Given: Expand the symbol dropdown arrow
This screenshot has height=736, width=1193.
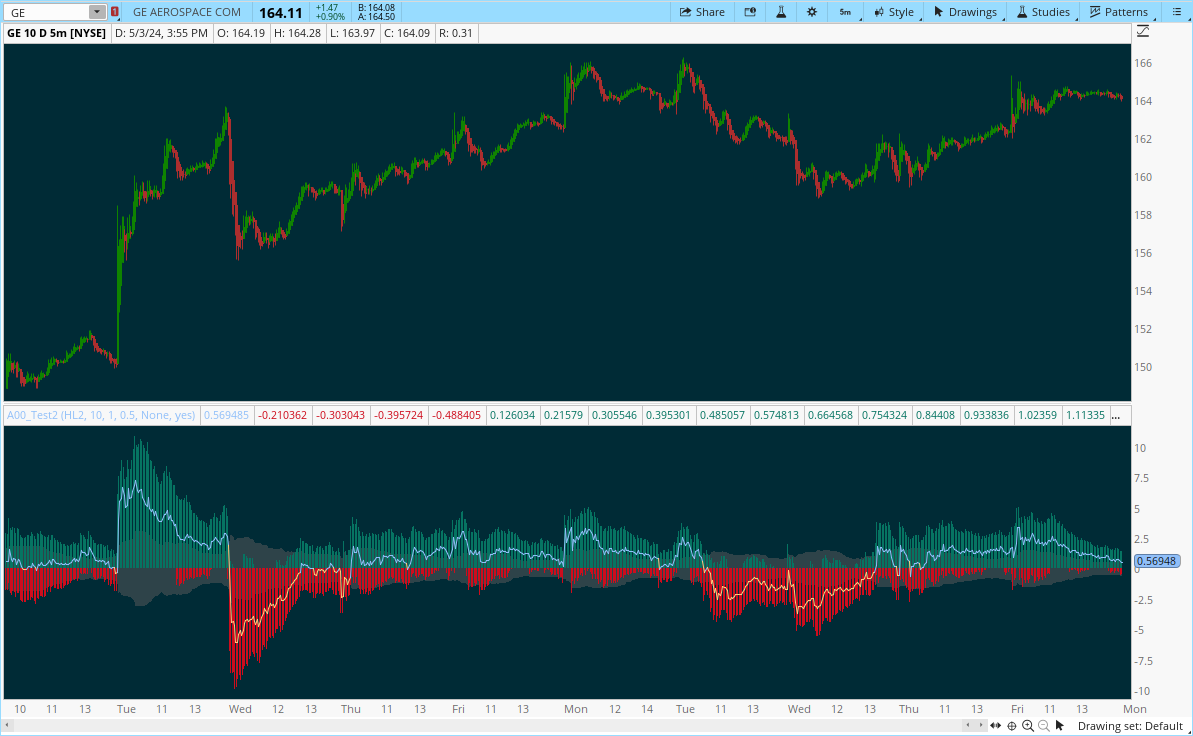Looking at the screenshot, I should [97, 12].
